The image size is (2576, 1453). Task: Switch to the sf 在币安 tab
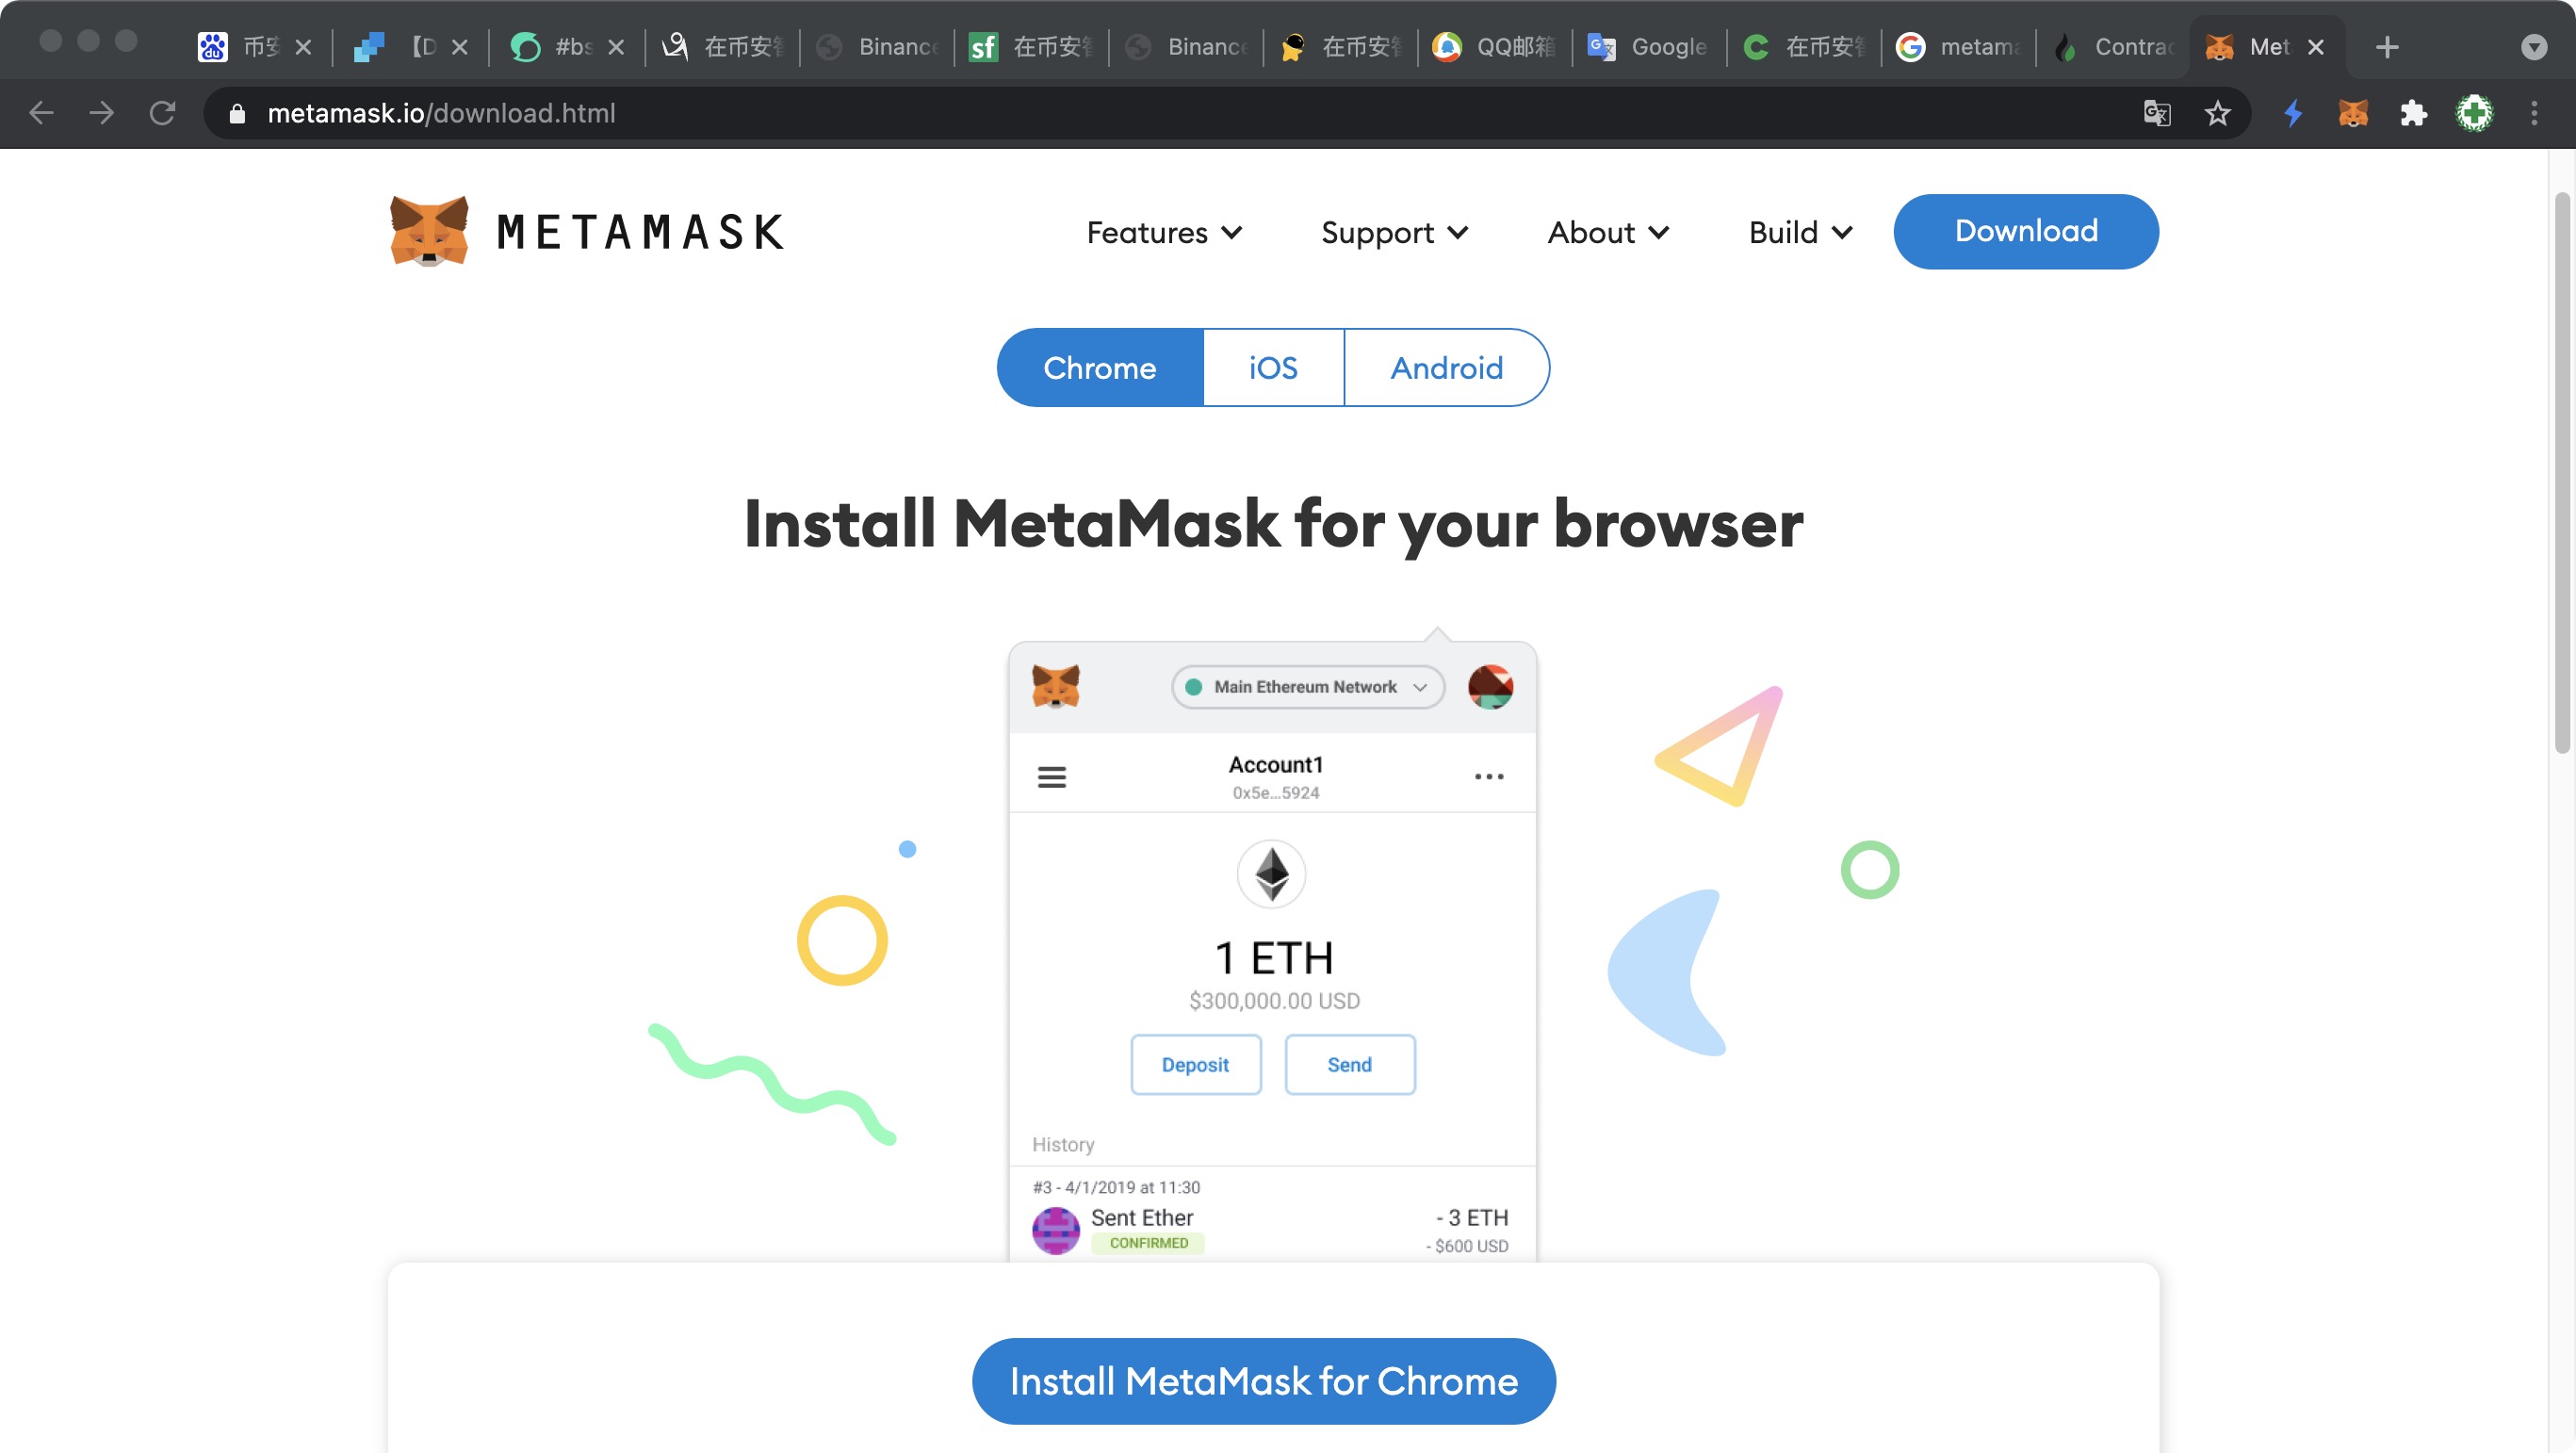click(1031, 47)
